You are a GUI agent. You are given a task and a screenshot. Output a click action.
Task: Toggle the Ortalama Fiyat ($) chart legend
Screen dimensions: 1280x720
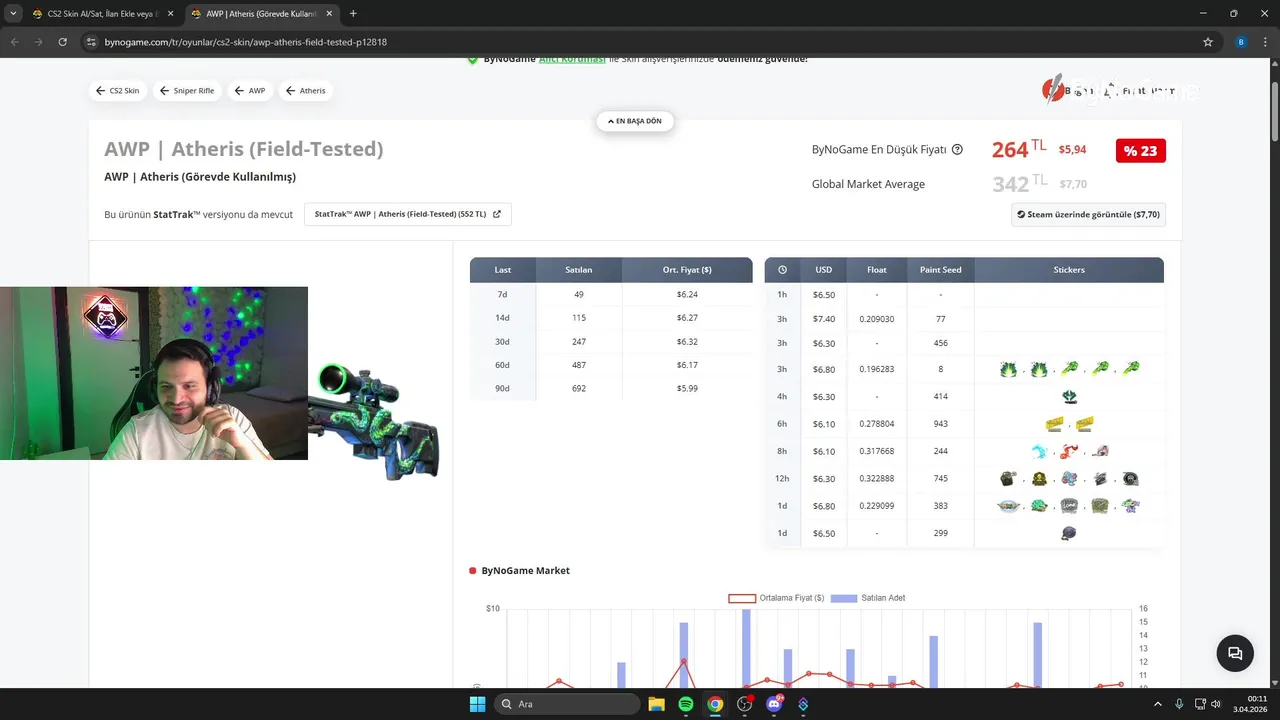[x=776, y=598]
